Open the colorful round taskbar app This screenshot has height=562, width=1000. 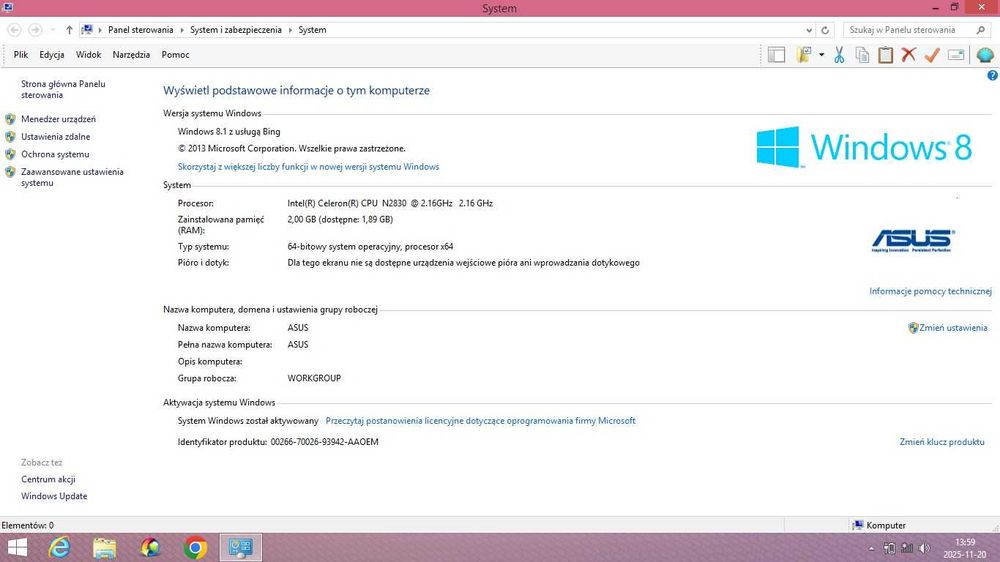151,548
